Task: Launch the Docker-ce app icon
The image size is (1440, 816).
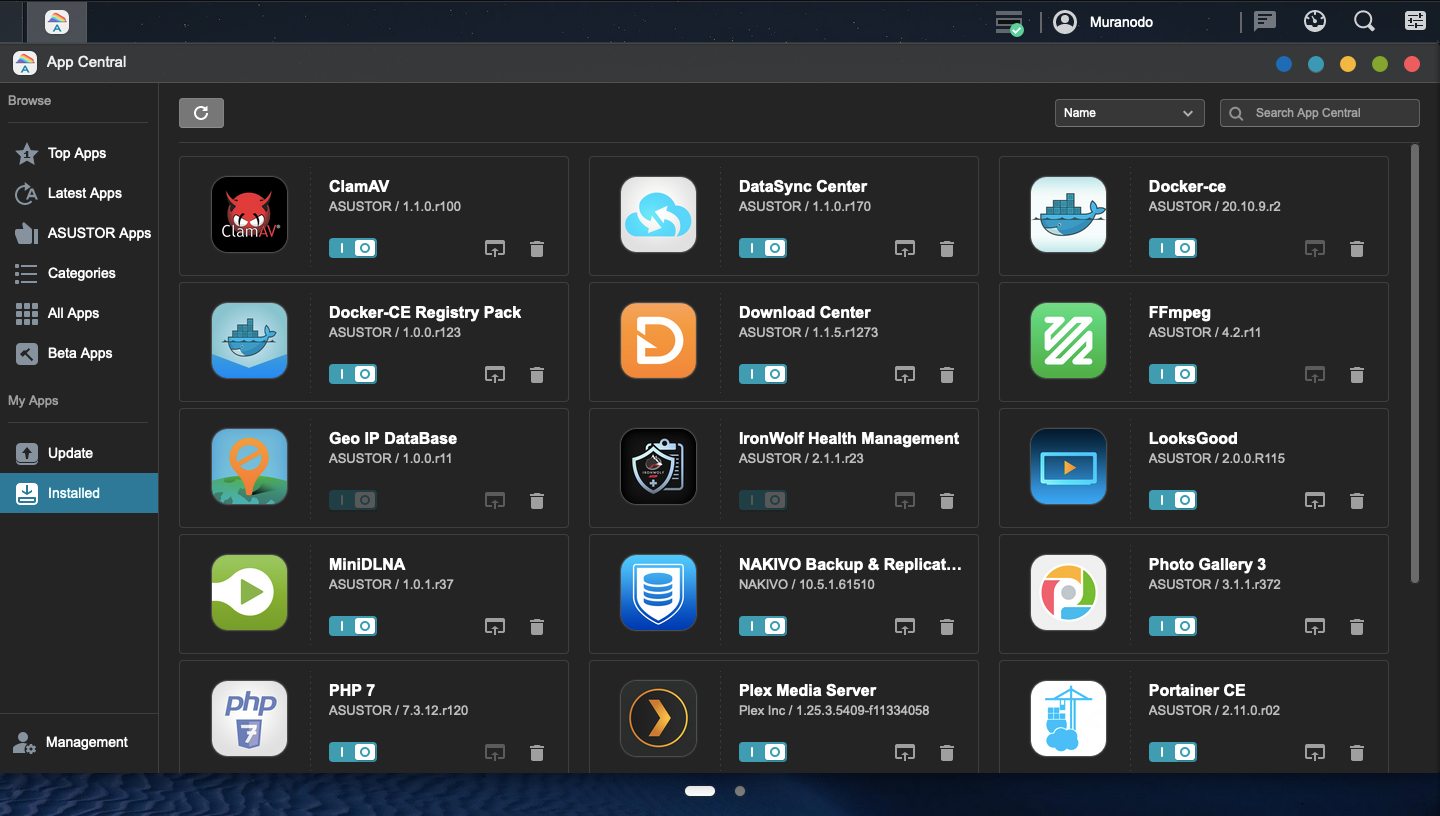Action: (x=1068, y=214)
